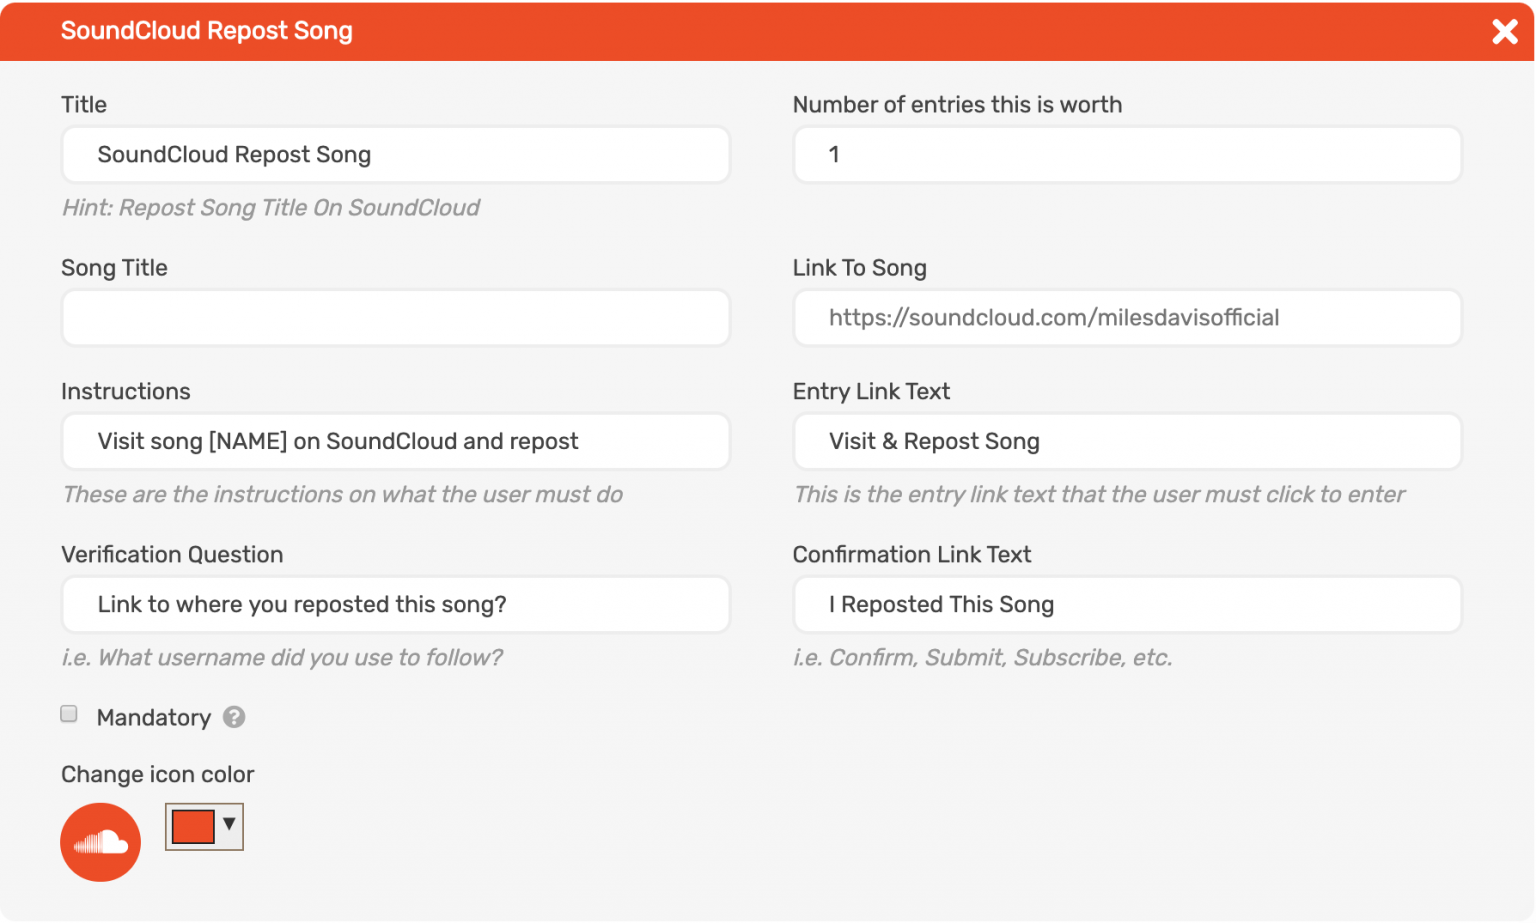
Task: Select the soundcloud.com/milesdavisofficial link text
Action: point(1053,317)
